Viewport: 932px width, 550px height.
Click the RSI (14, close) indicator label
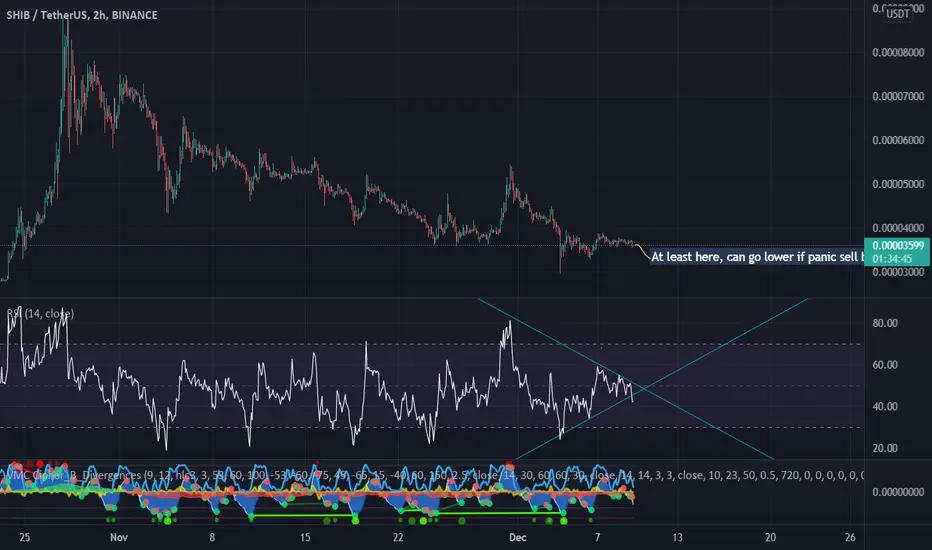[x=40, y=313]
